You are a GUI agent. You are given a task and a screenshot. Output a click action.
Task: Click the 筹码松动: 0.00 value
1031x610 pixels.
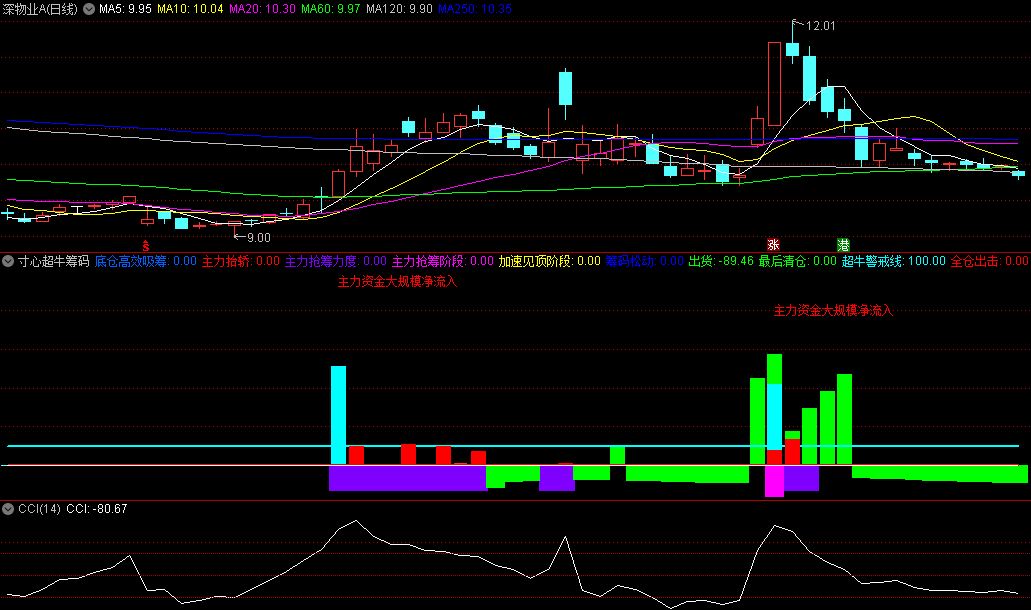[644, 262]
